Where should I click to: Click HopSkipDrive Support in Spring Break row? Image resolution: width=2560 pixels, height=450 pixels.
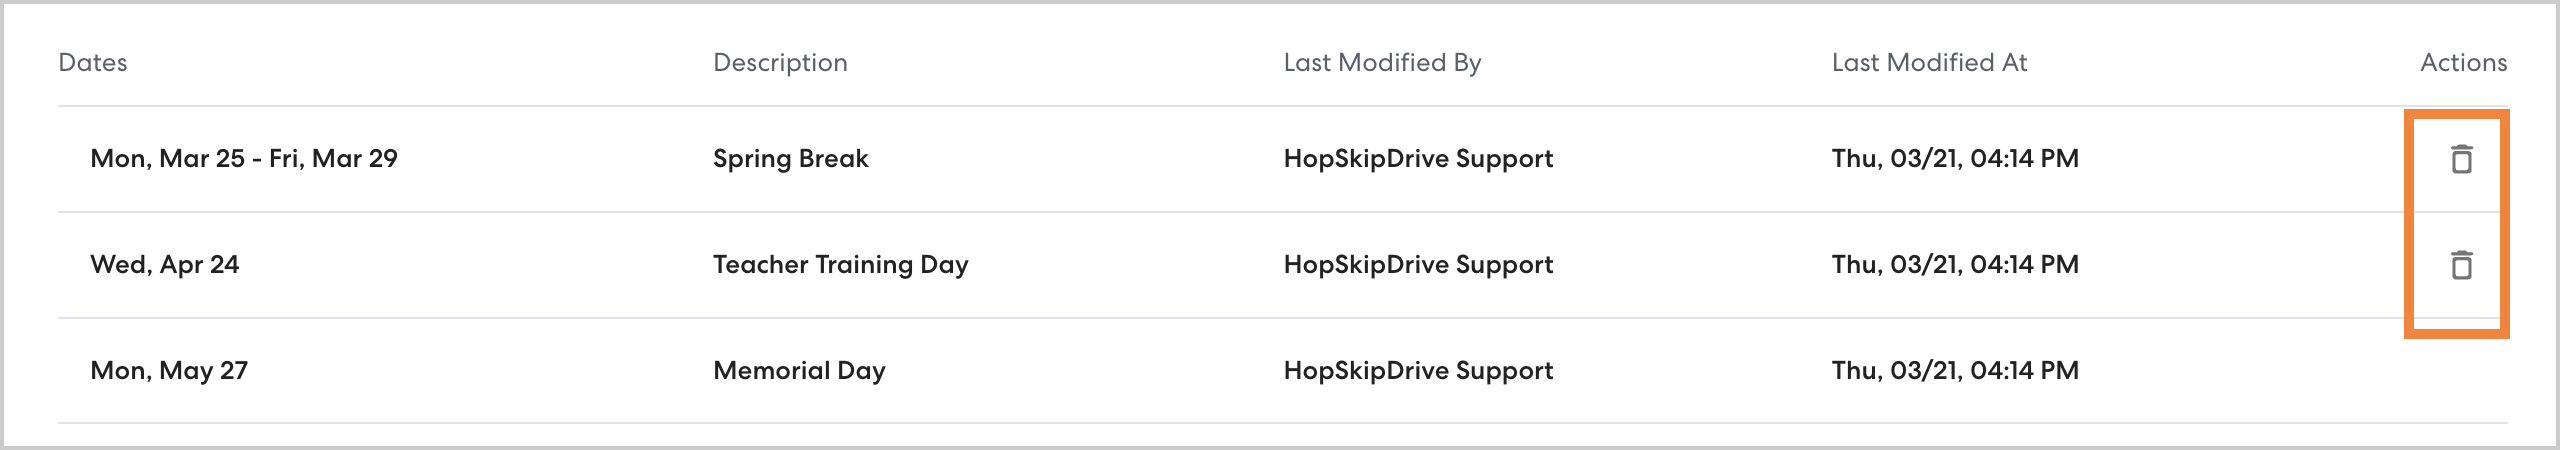pos(1418,158)
